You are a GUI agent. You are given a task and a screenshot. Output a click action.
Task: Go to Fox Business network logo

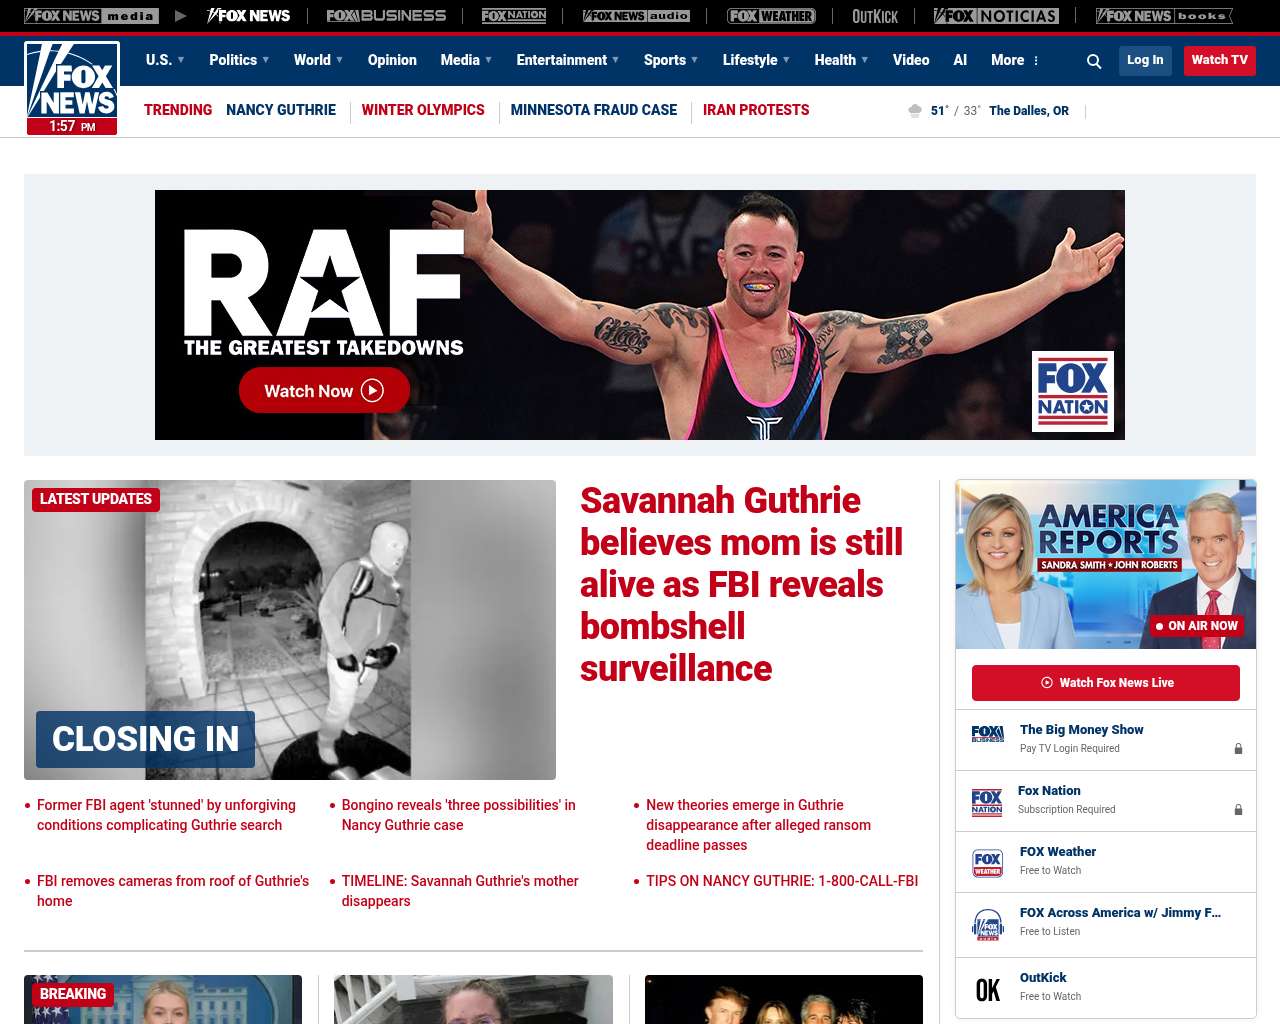(386, 16)
